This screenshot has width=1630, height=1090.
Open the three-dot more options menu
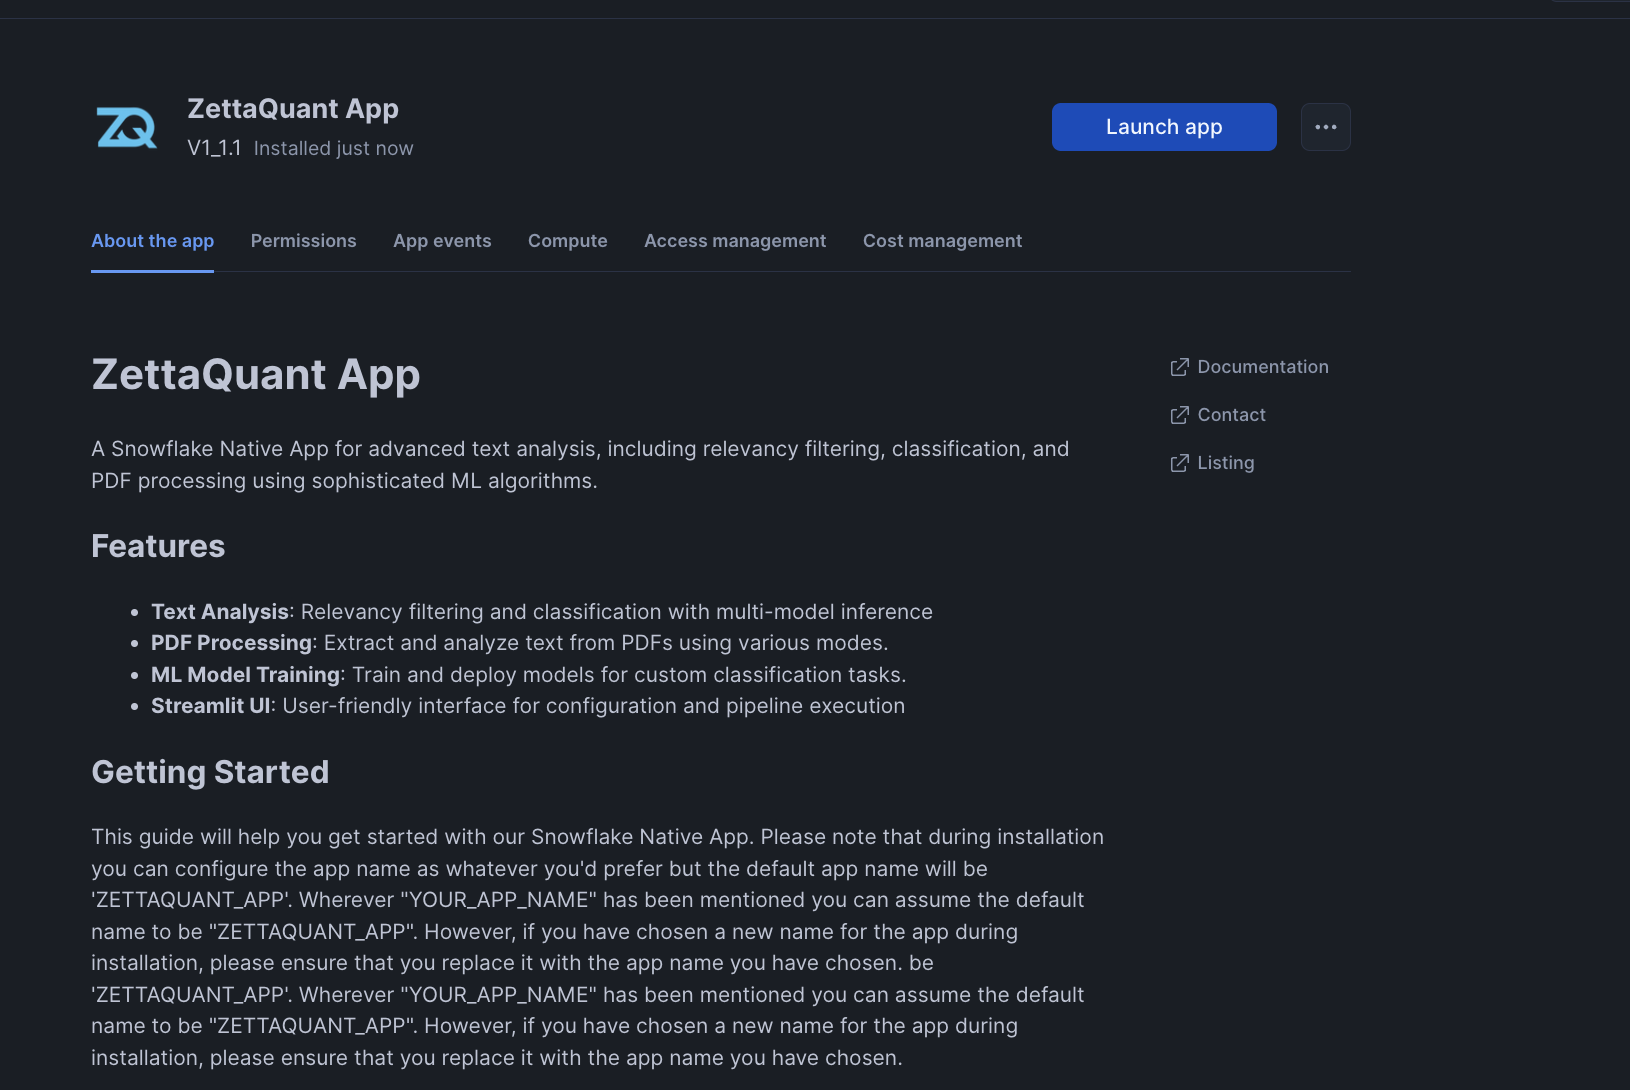(1325, 127)
